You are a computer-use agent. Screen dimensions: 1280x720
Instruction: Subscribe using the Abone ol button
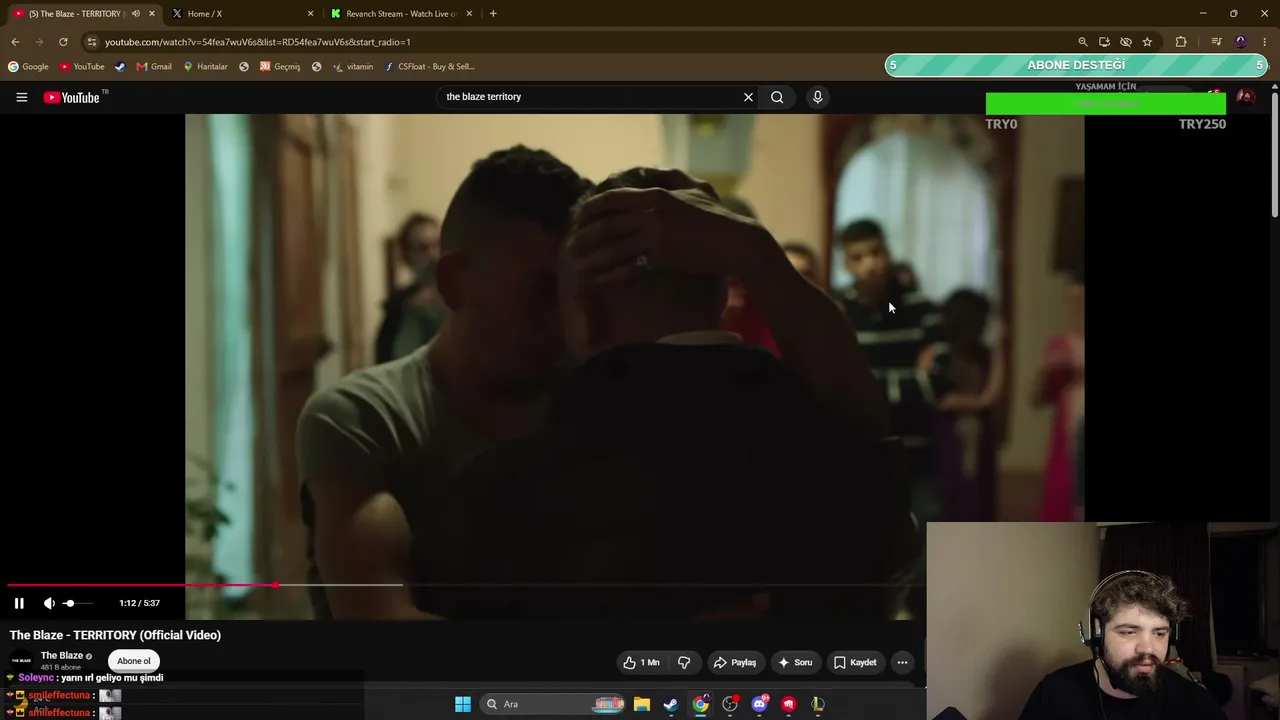point(134,661)
